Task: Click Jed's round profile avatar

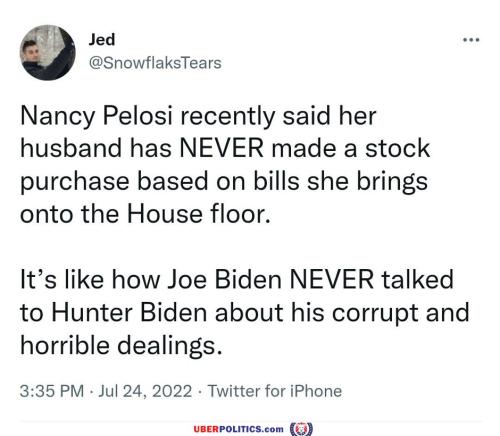Action: pyautogui.click(x=48, y=53)
